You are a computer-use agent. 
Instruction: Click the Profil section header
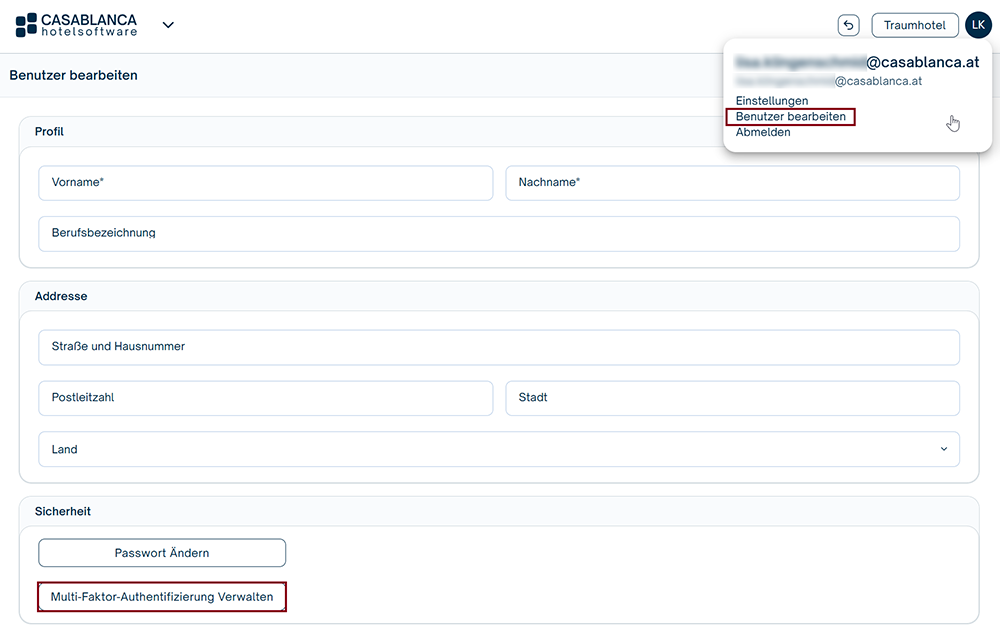(50, 132)
